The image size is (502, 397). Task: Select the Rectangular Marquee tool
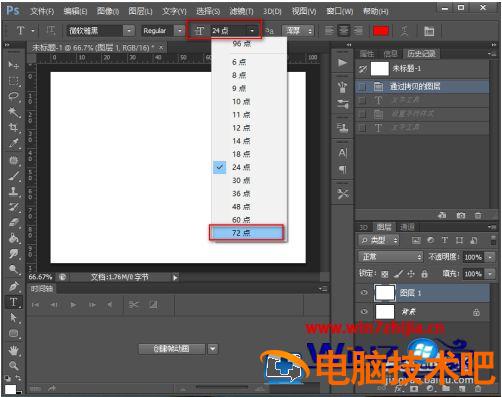13,81
